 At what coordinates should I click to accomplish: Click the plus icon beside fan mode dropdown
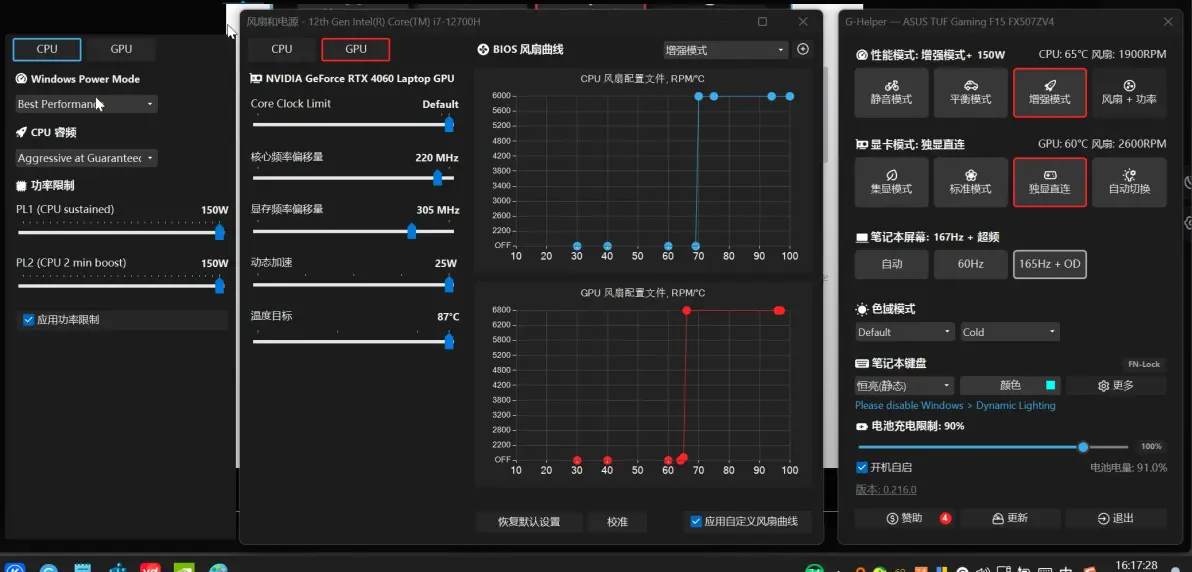click(x=803, y=49)
